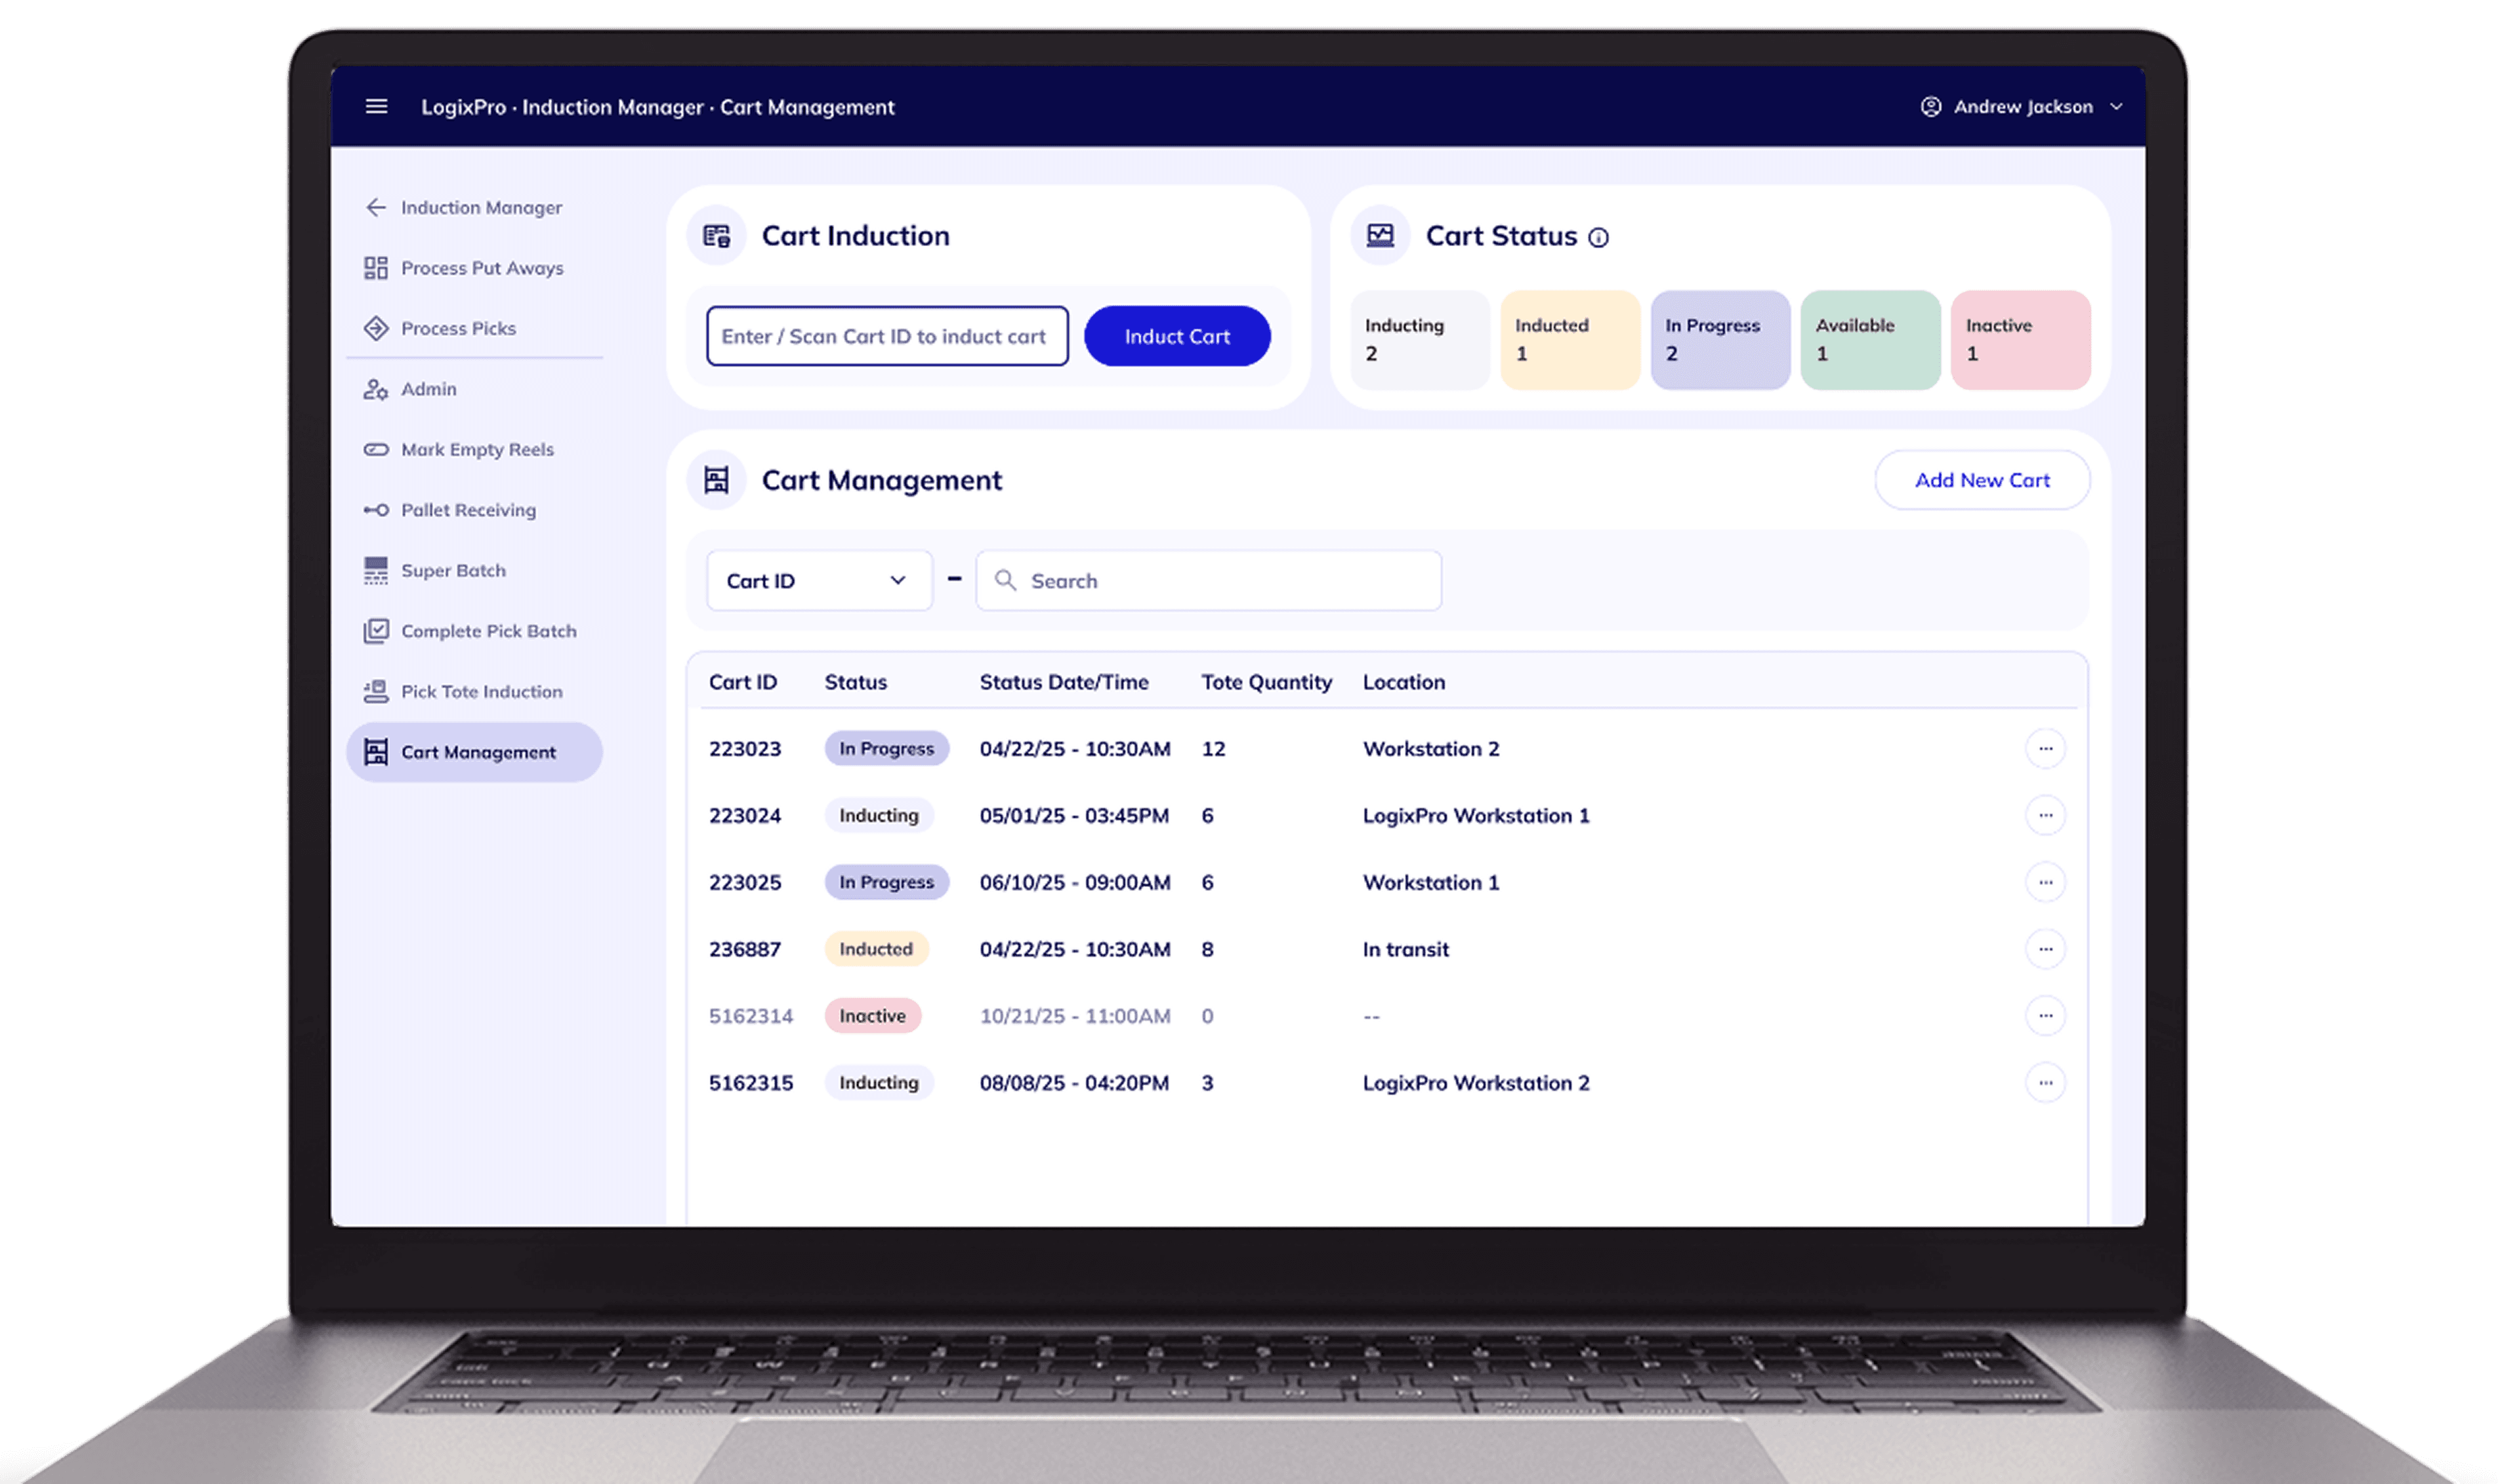Sort by Cart ID column header
This screenshot has width=2498, height=1484.
(743, 682)
